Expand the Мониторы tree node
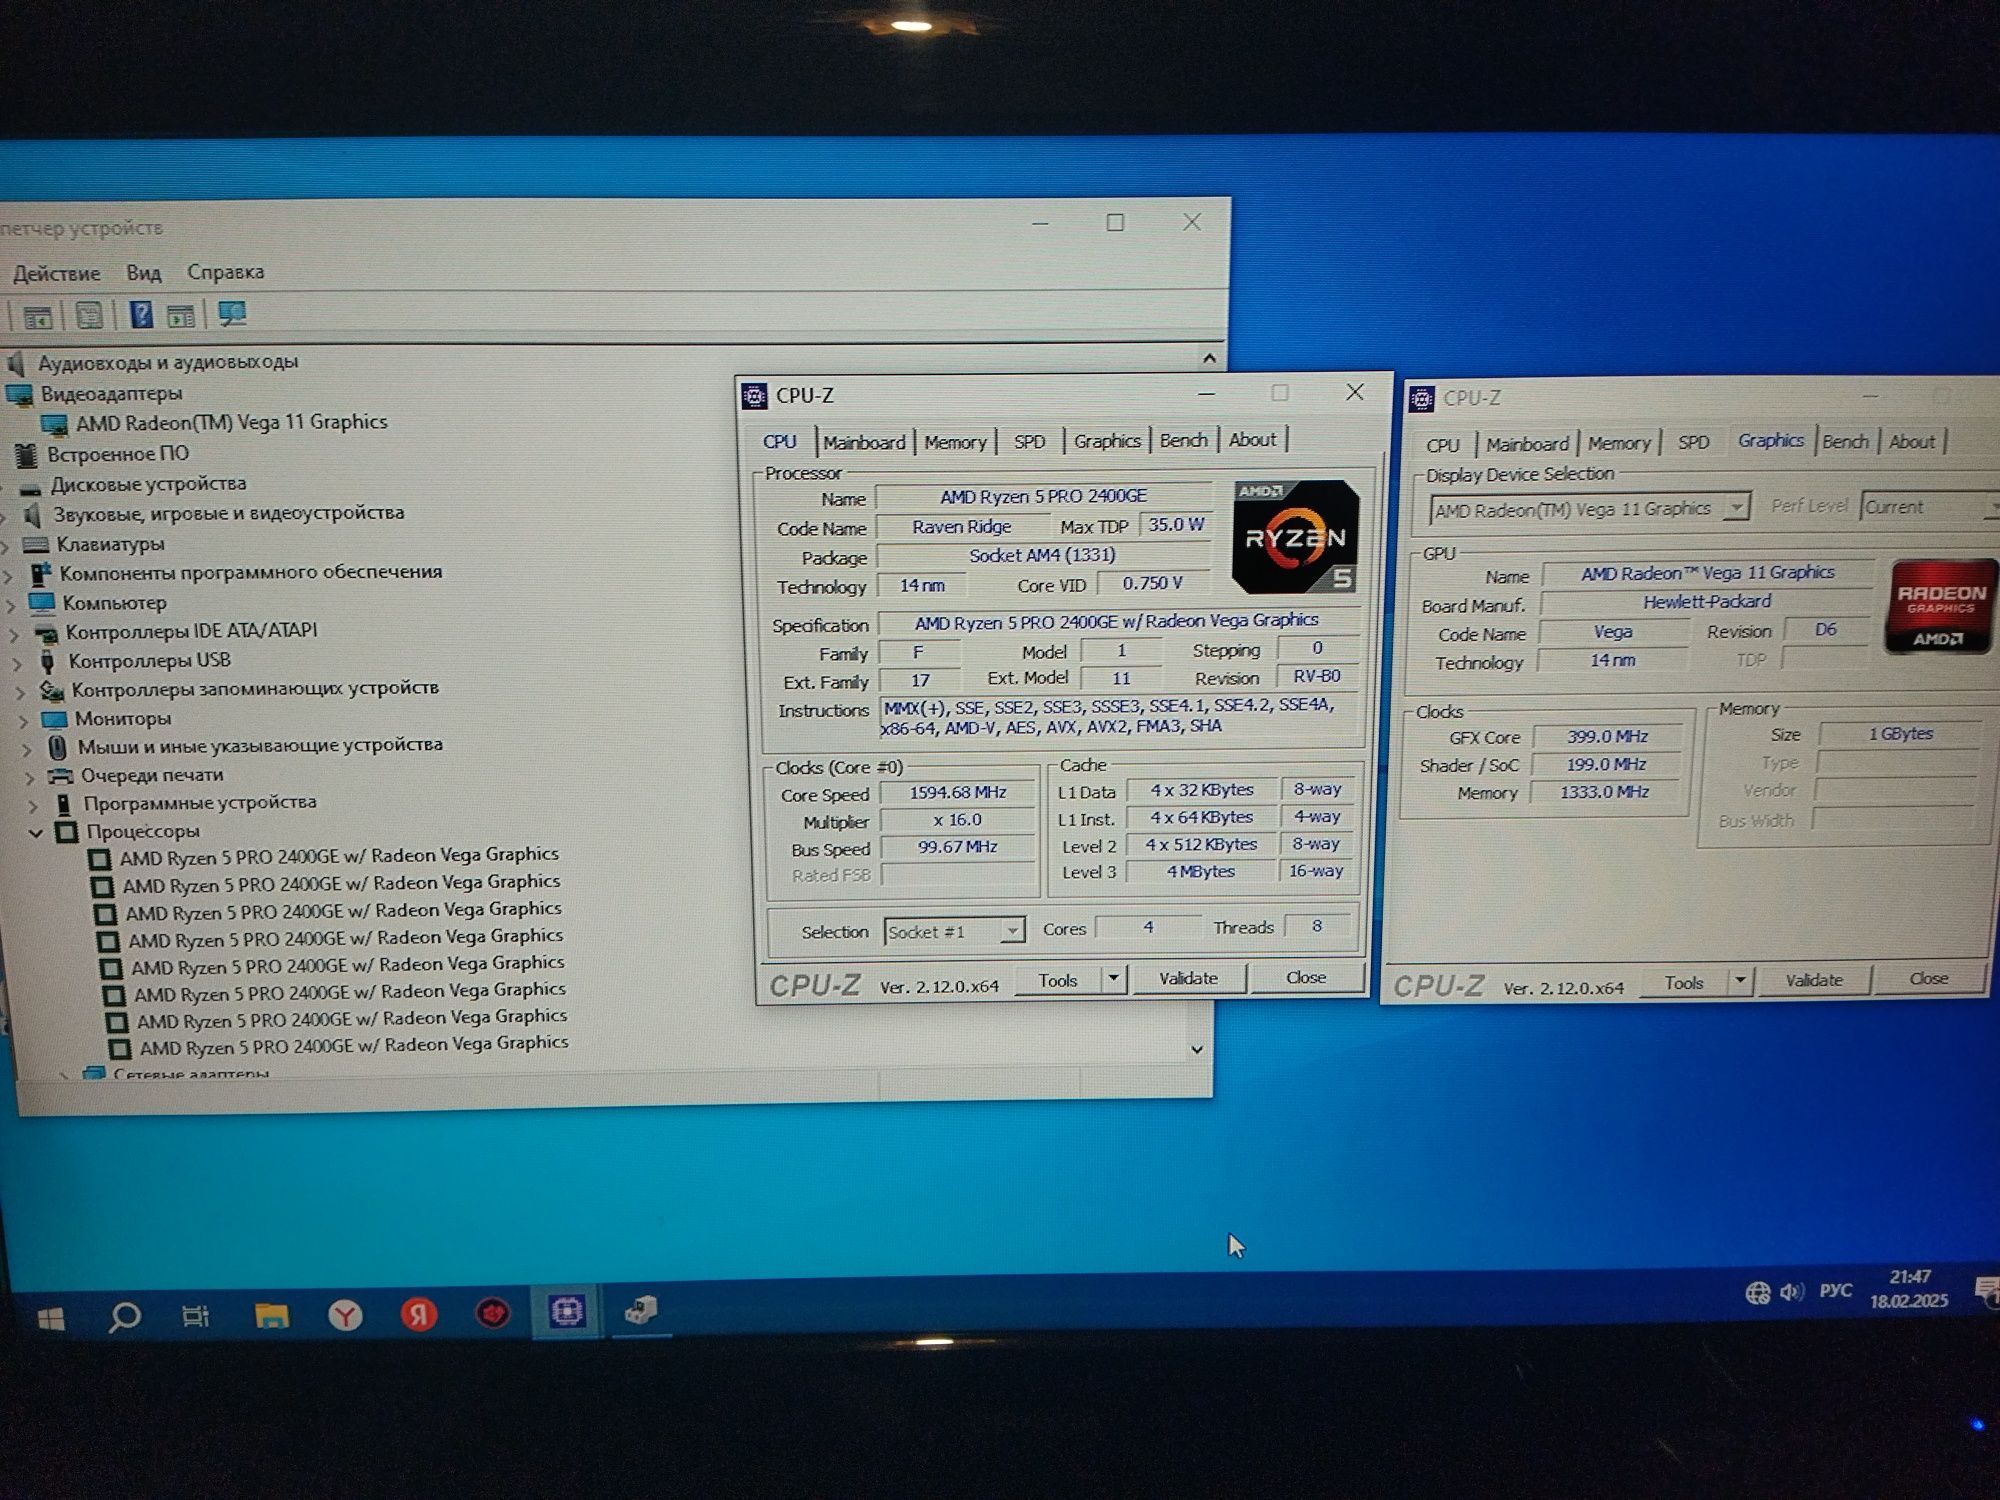This screenshot has height=1500, width=2000. pyautogui.click(x=23, y=720)
